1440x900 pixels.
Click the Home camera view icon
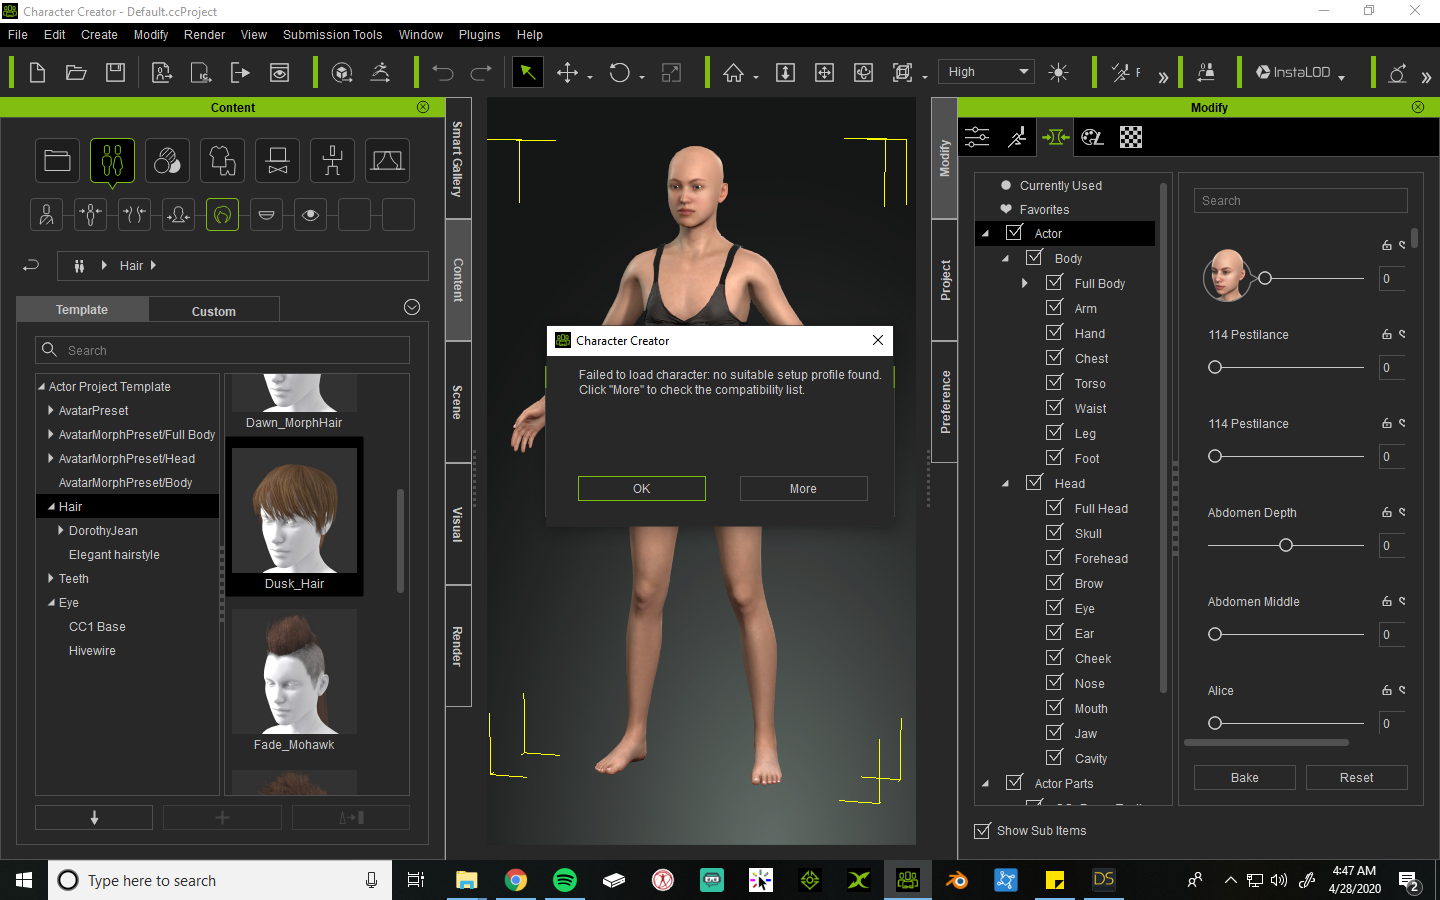(x=734, y=72)
